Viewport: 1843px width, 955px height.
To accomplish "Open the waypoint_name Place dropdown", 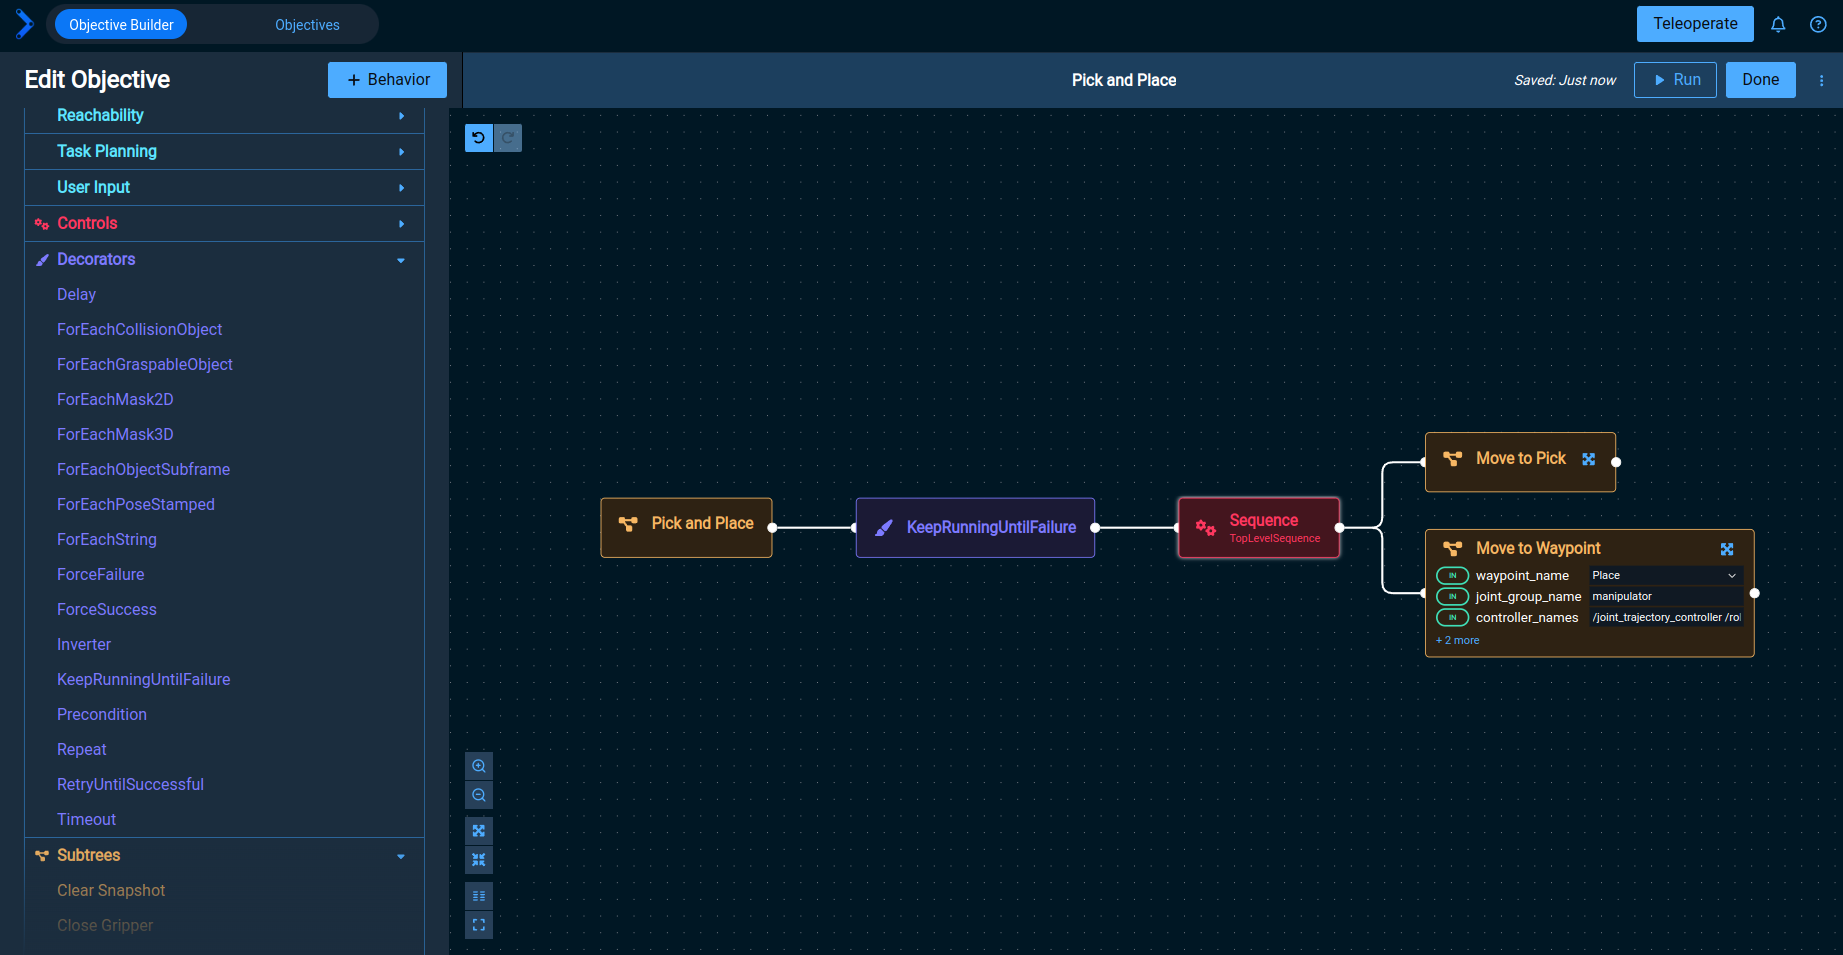I will (1665, 575).
